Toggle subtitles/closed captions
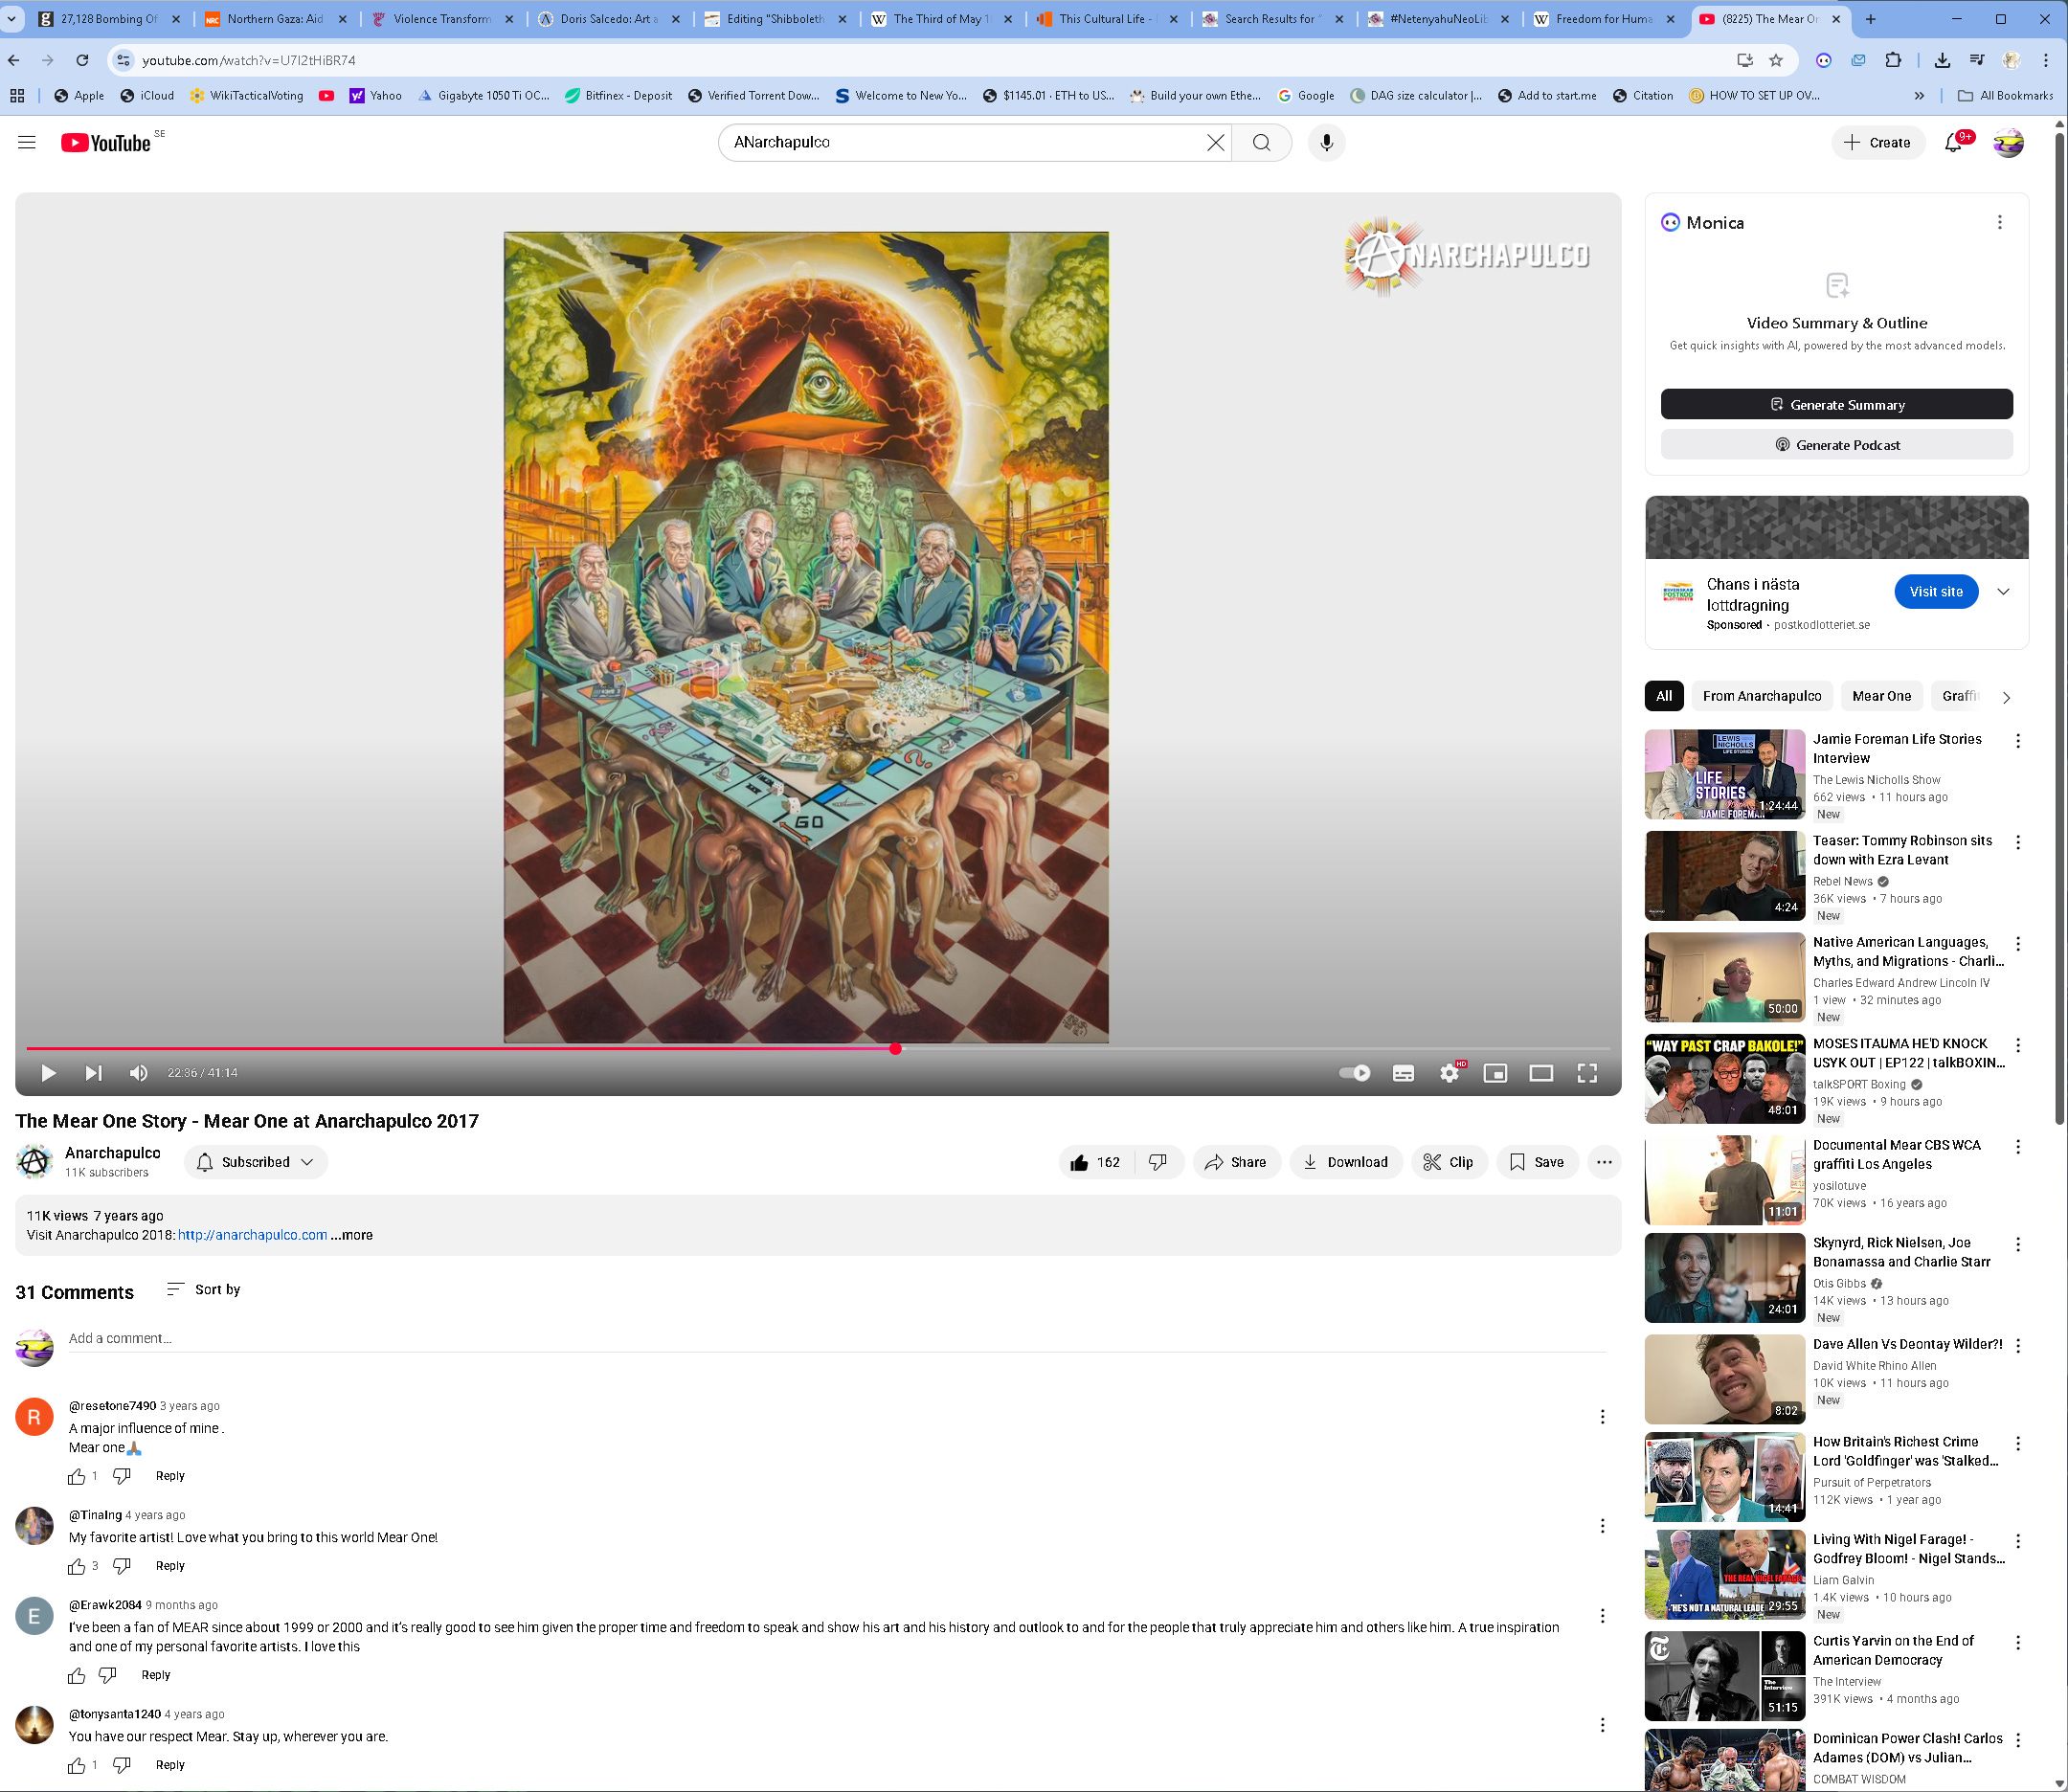This screenshot has width=2068, height=1792. [1403, 1073]
